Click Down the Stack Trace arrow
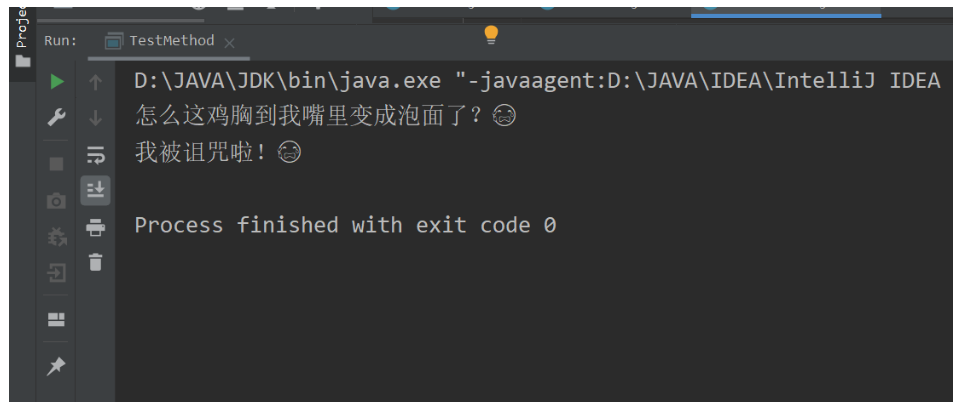The height and width of the screenshot is (402, 953). (x=95, y=118)
